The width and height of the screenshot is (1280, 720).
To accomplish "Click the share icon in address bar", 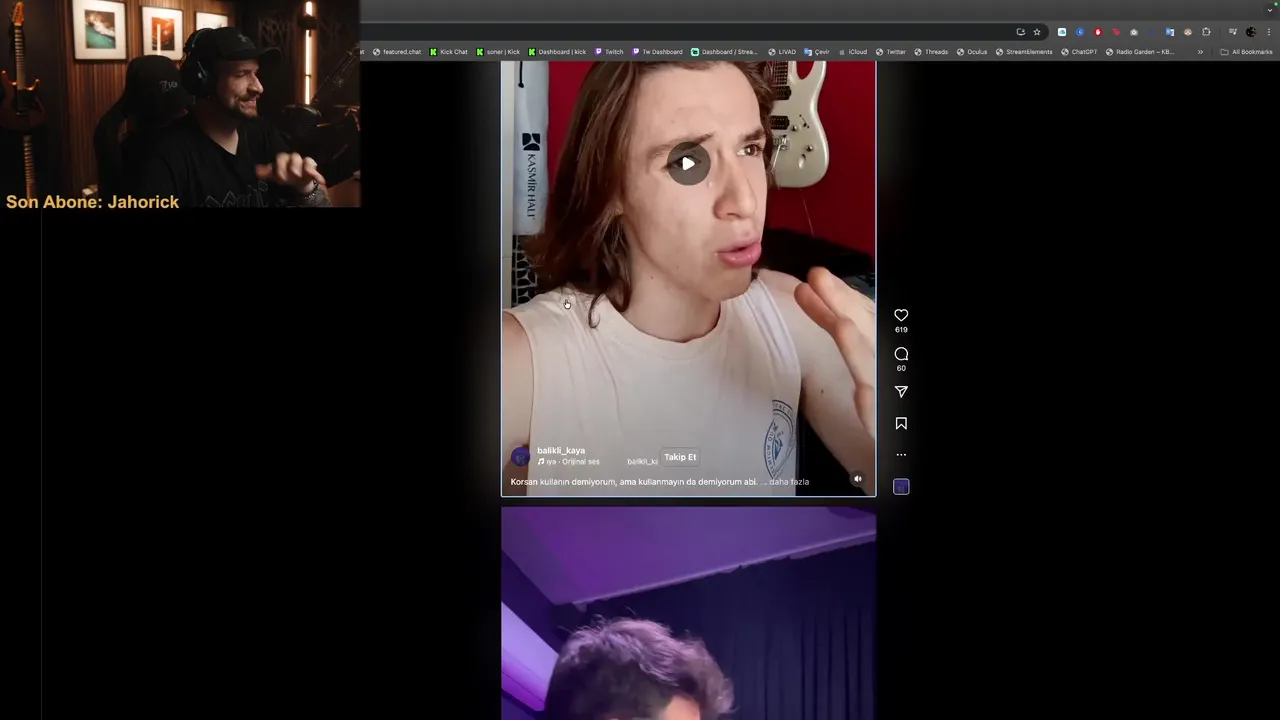I will pos(1020,32).
